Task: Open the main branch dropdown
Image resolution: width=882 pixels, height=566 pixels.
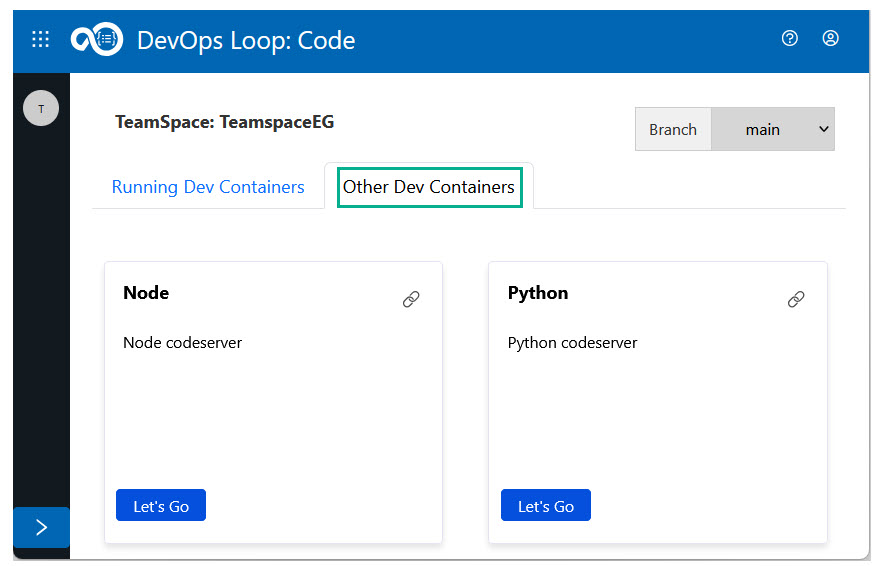Action: click(x=772, y=129)
